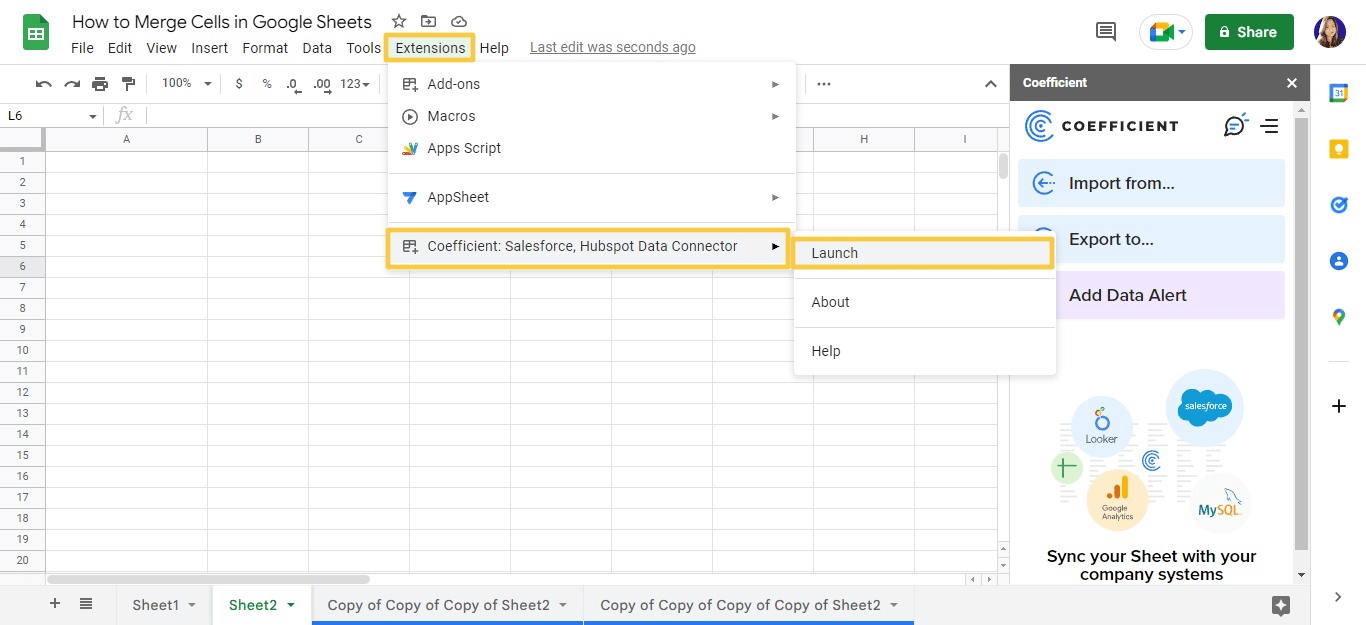Expand the Name Box dropdown arrow
This screenshot has height=625, width=1366.
93,116
